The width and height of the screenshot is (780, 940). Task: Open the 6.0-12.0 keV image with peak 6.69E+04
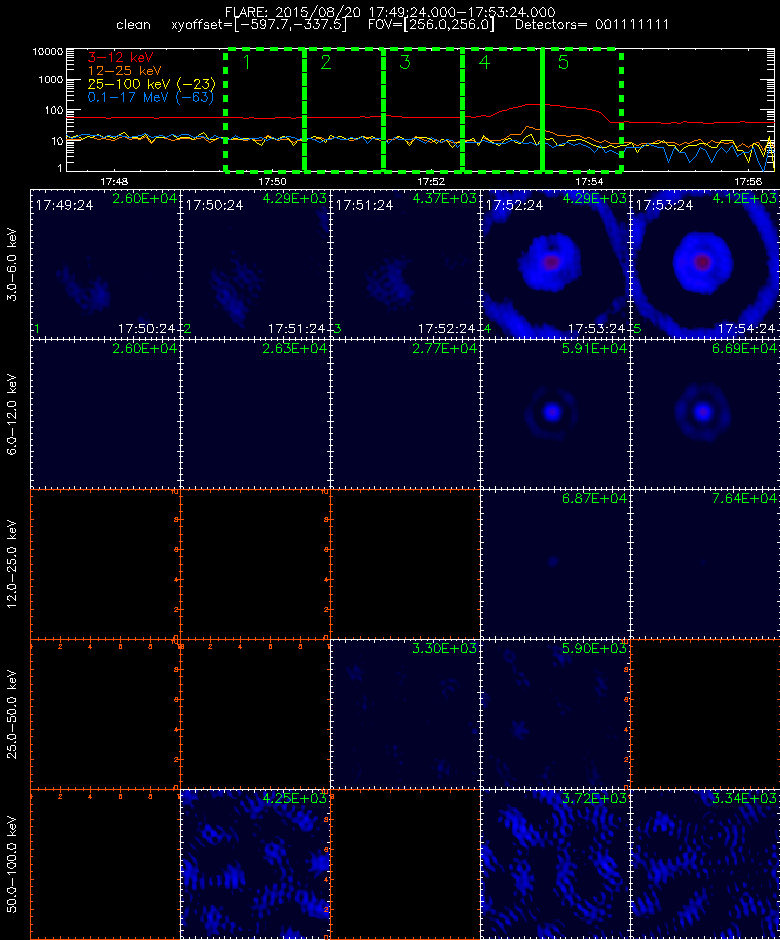coord(705,414)
